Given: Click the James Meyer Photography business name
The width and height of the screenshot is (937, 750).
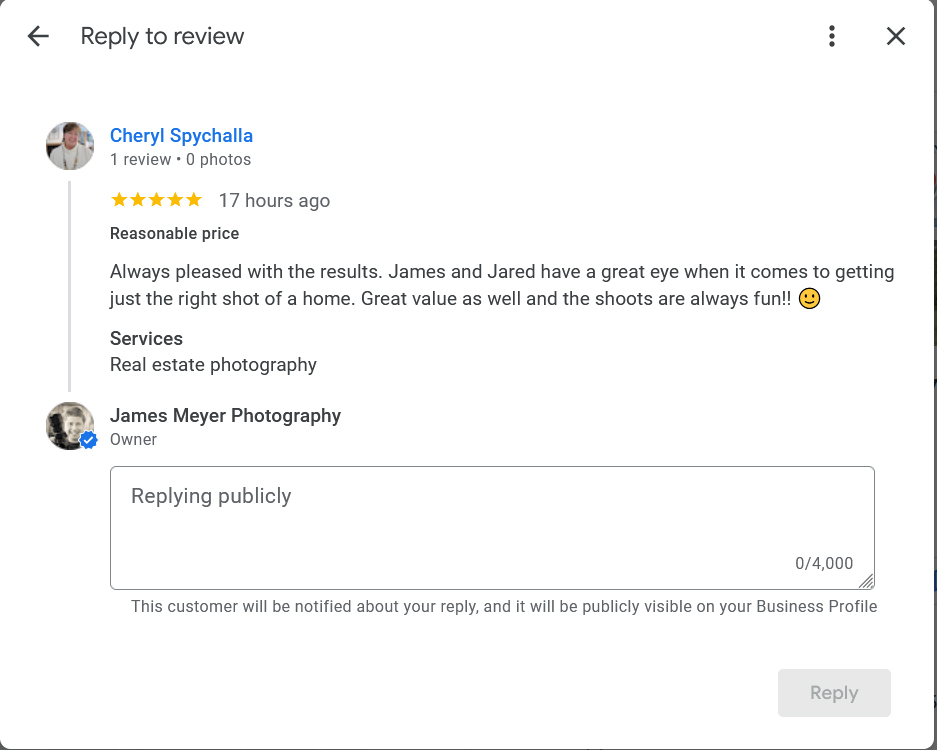Looking at the screenshot, I should 225,416.
